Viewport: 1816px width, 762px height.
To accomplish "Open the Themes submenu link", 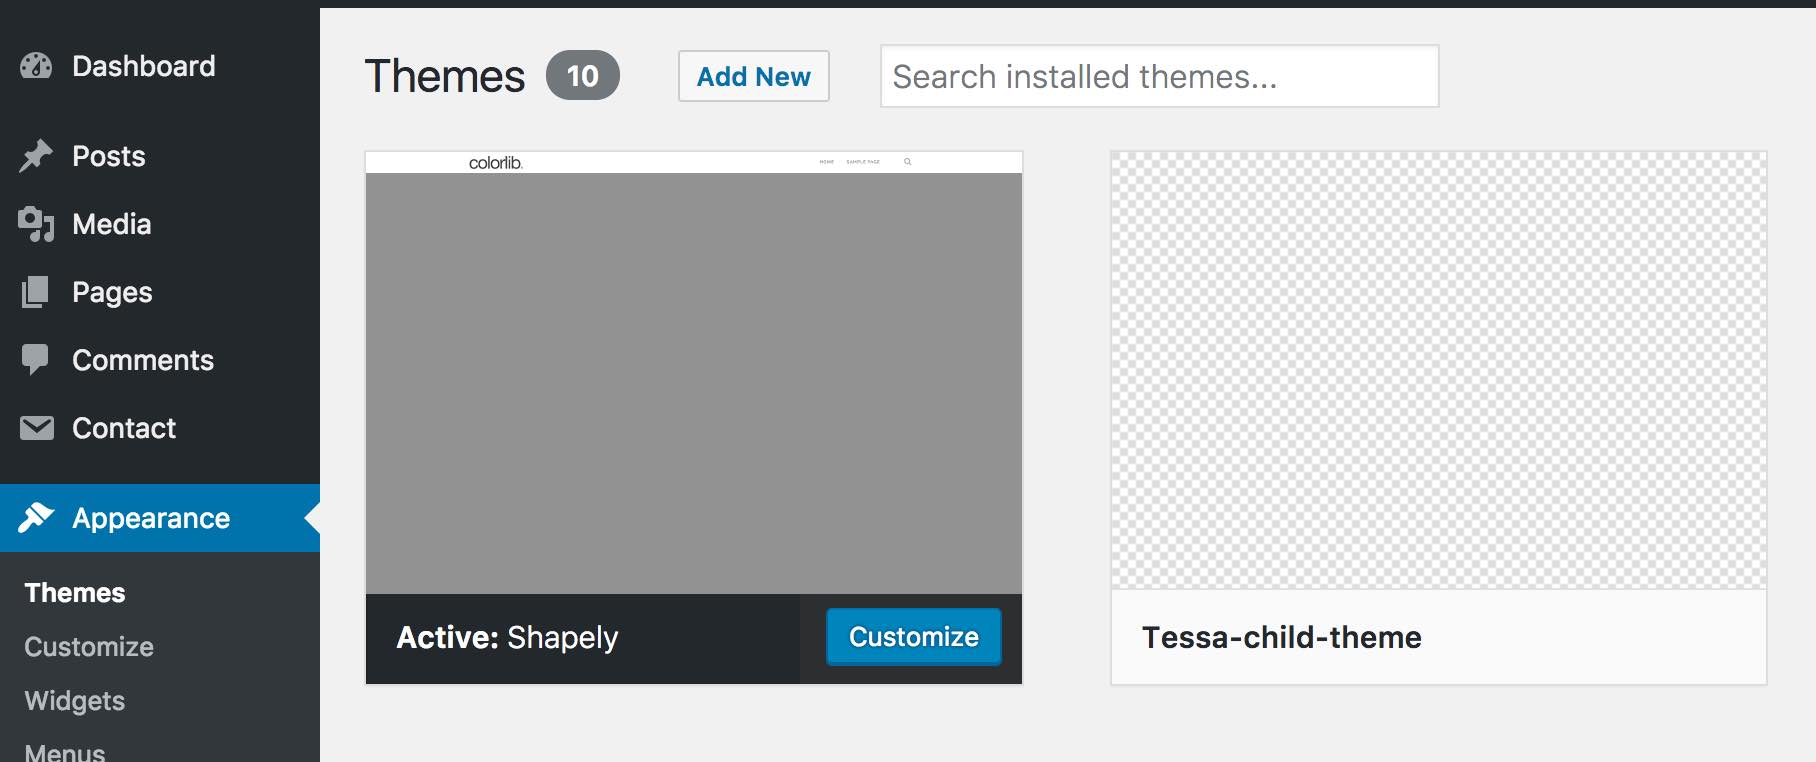I will (x=75, y=593).
